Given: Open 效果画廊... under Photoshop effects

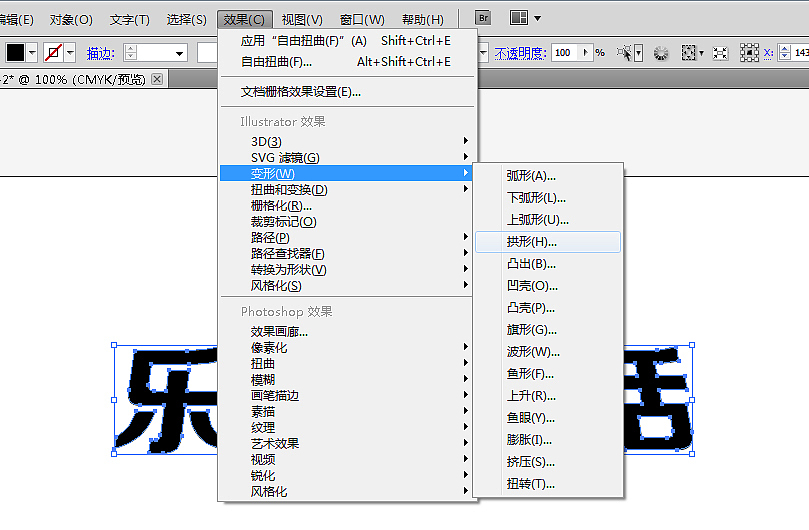Looking at the screenshot, I should 346,331.
